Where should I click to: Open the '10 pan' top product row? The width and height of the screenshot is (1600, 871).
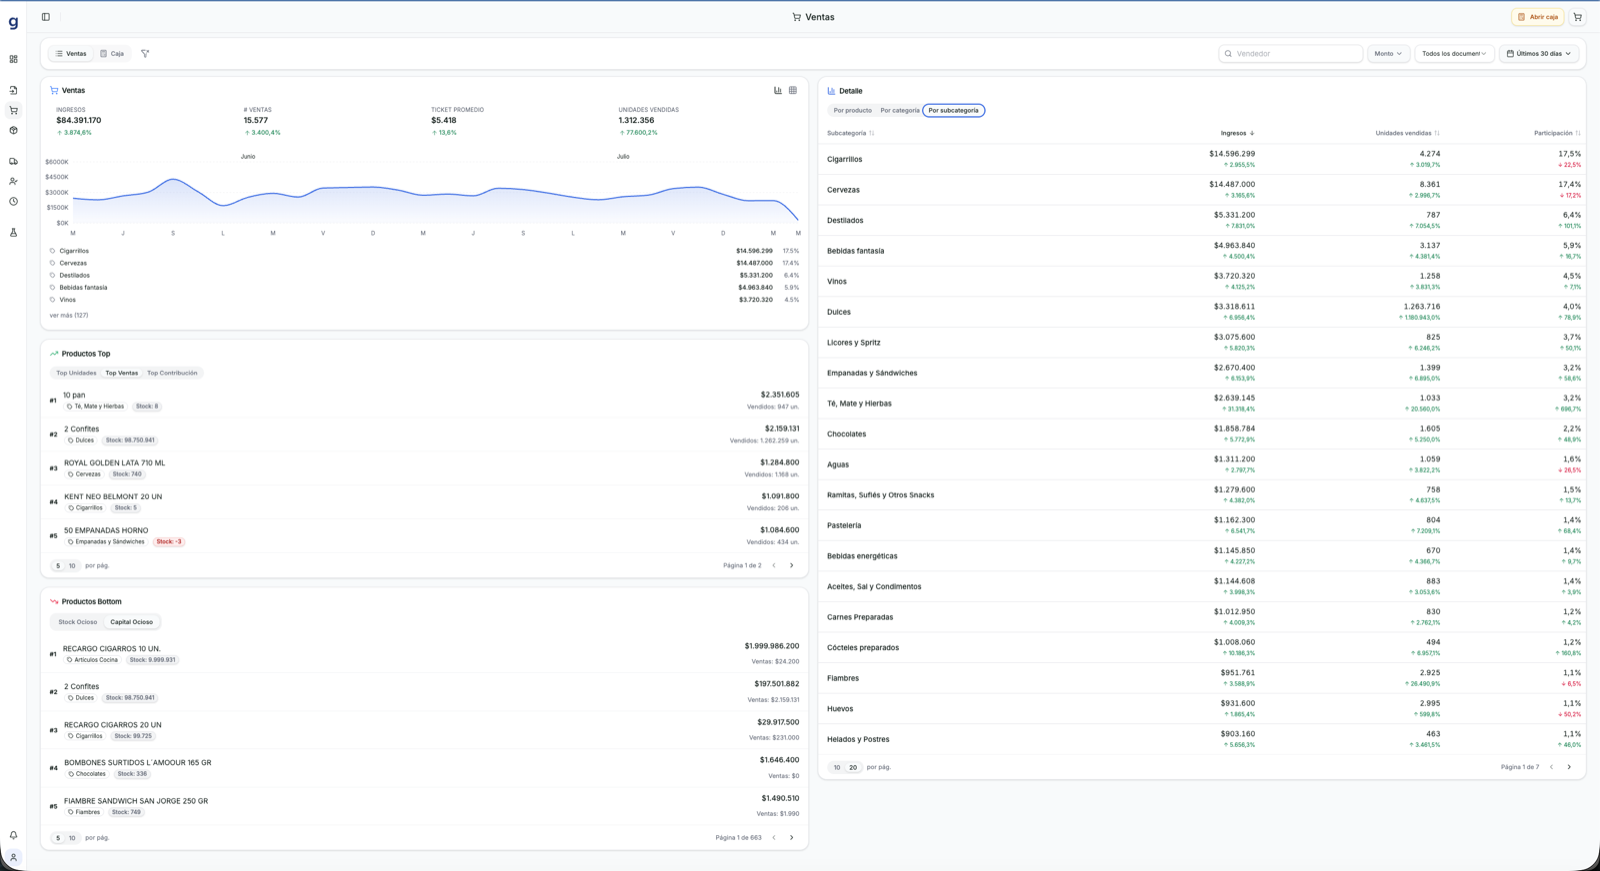pyautogui.click(x=424, y=401)
